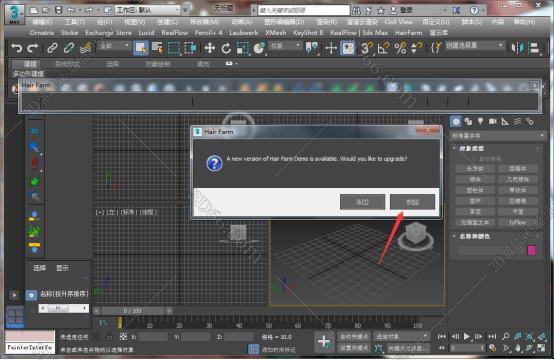Click the Align tool icon
This screenshot has width=554, height=360.
[x=535, y=48]
